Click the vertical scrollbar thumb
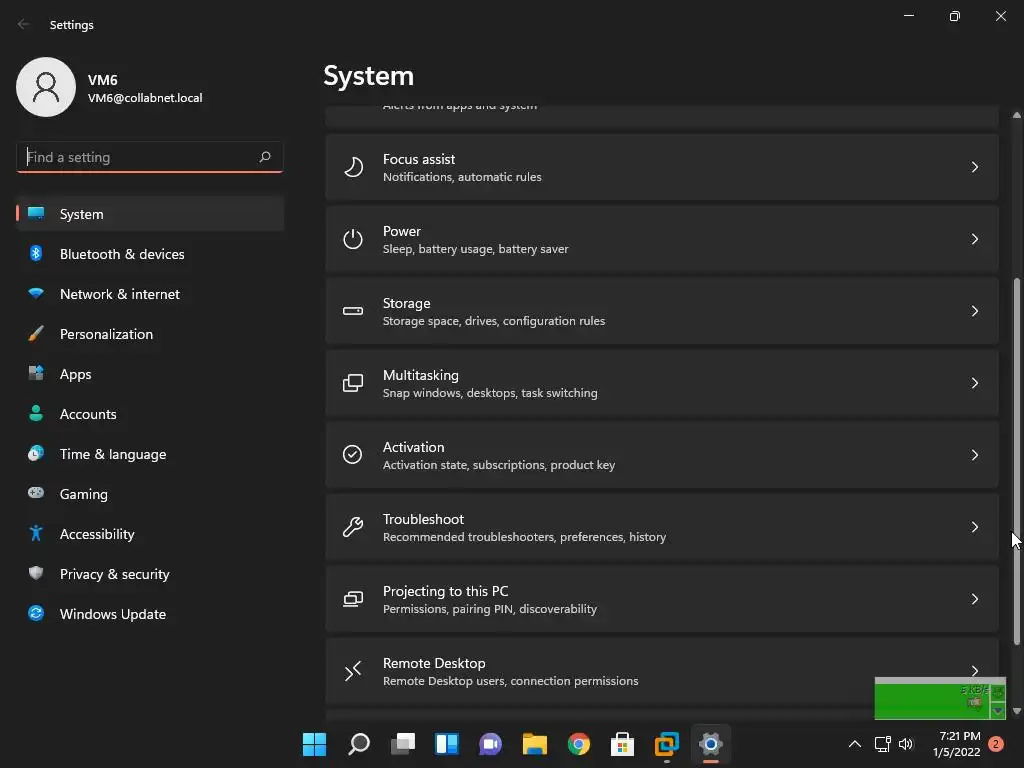Screen dimensions: 1024x768 (x=1016, y=462)
